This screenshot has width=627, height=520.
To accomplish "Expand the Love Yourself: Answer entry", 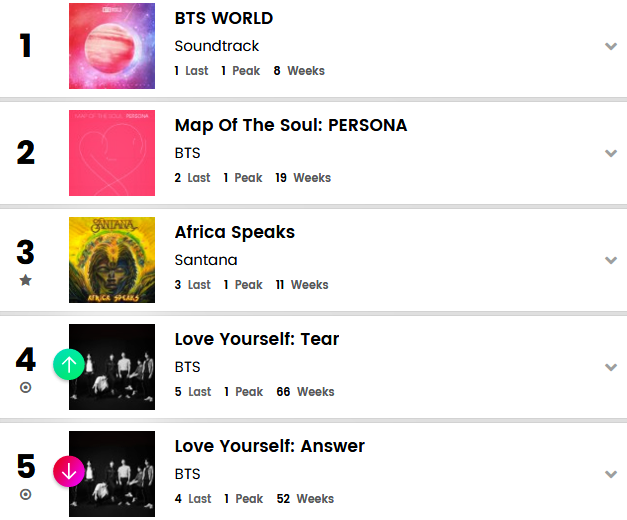I will 611,474.
